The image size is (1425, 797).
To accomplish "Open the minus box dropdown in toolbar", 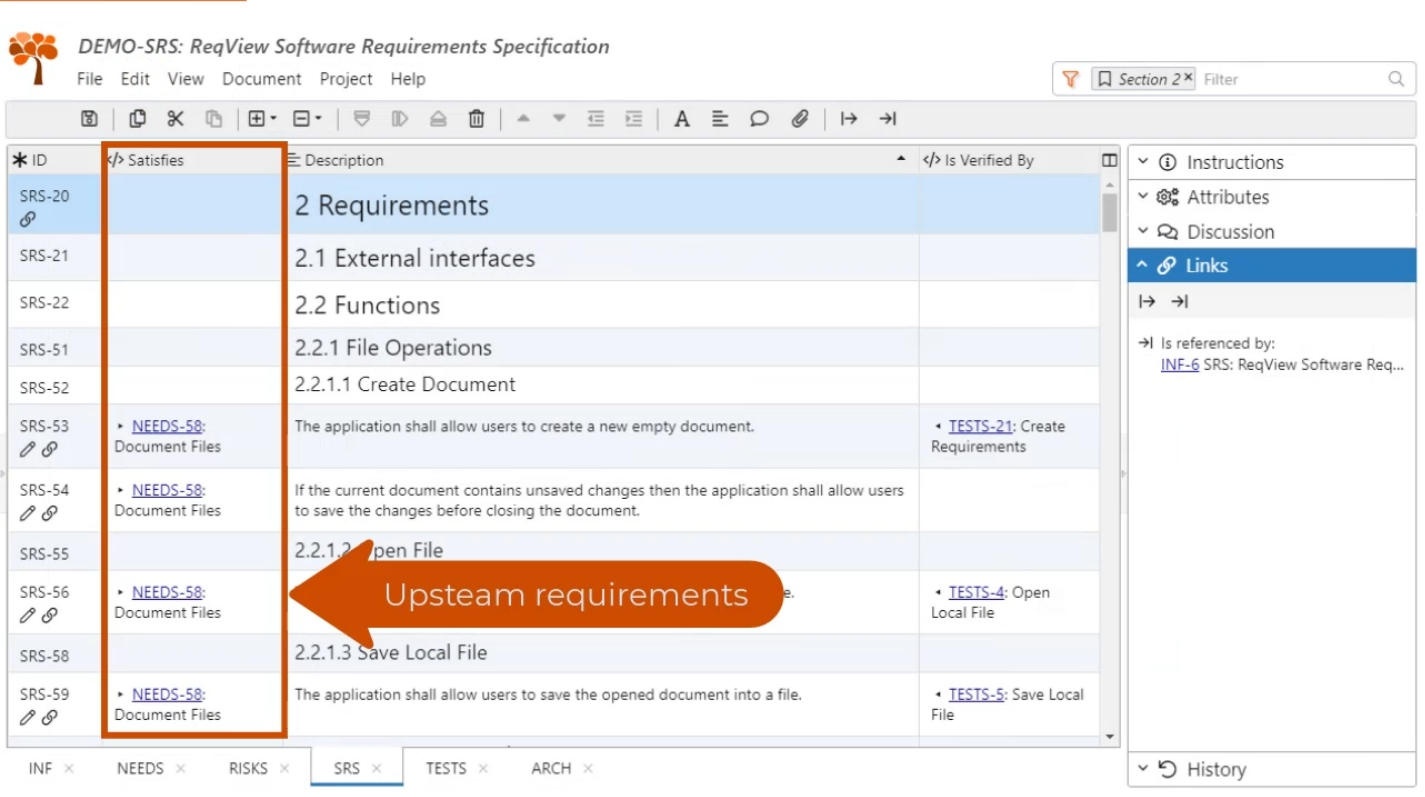I will (x=307, y=119).
